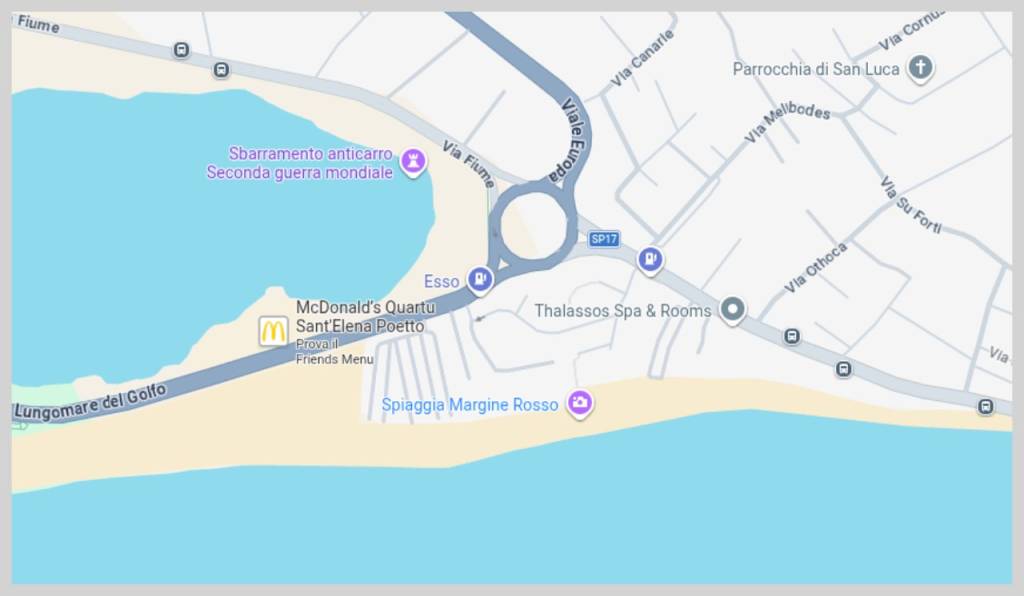The width and height of the screenshot is (1024, 596).
Task: Click the center of the roundabout
Action: tap(534, 227)
